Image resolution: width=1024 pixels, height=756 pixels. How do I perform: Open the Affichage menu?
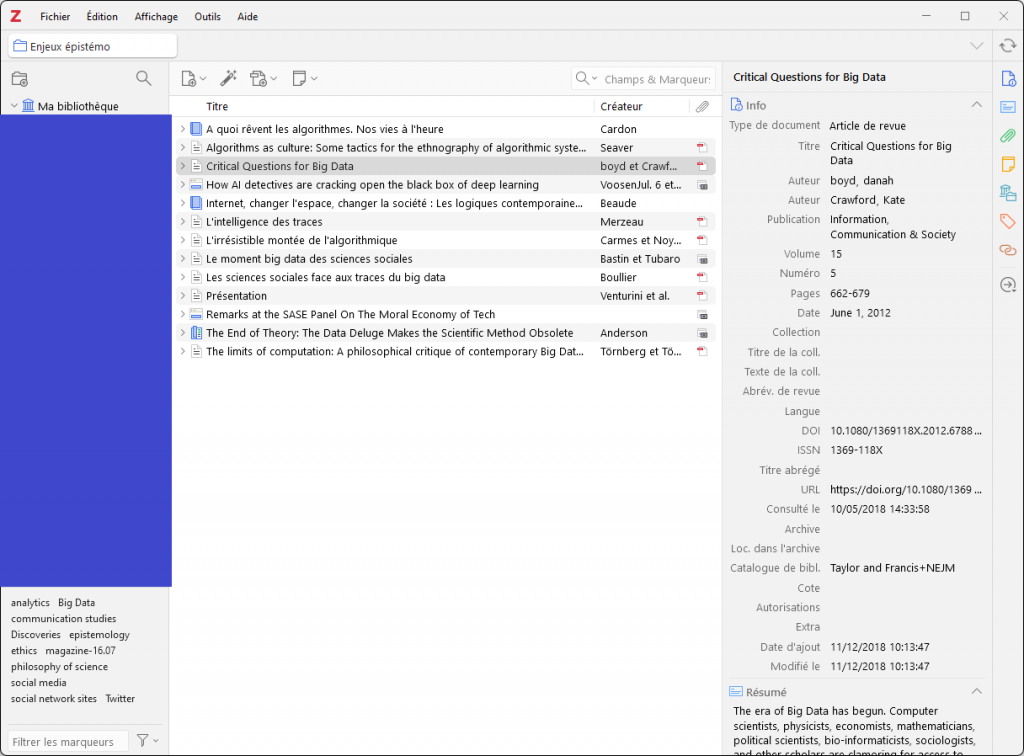[x=156, y=16]
